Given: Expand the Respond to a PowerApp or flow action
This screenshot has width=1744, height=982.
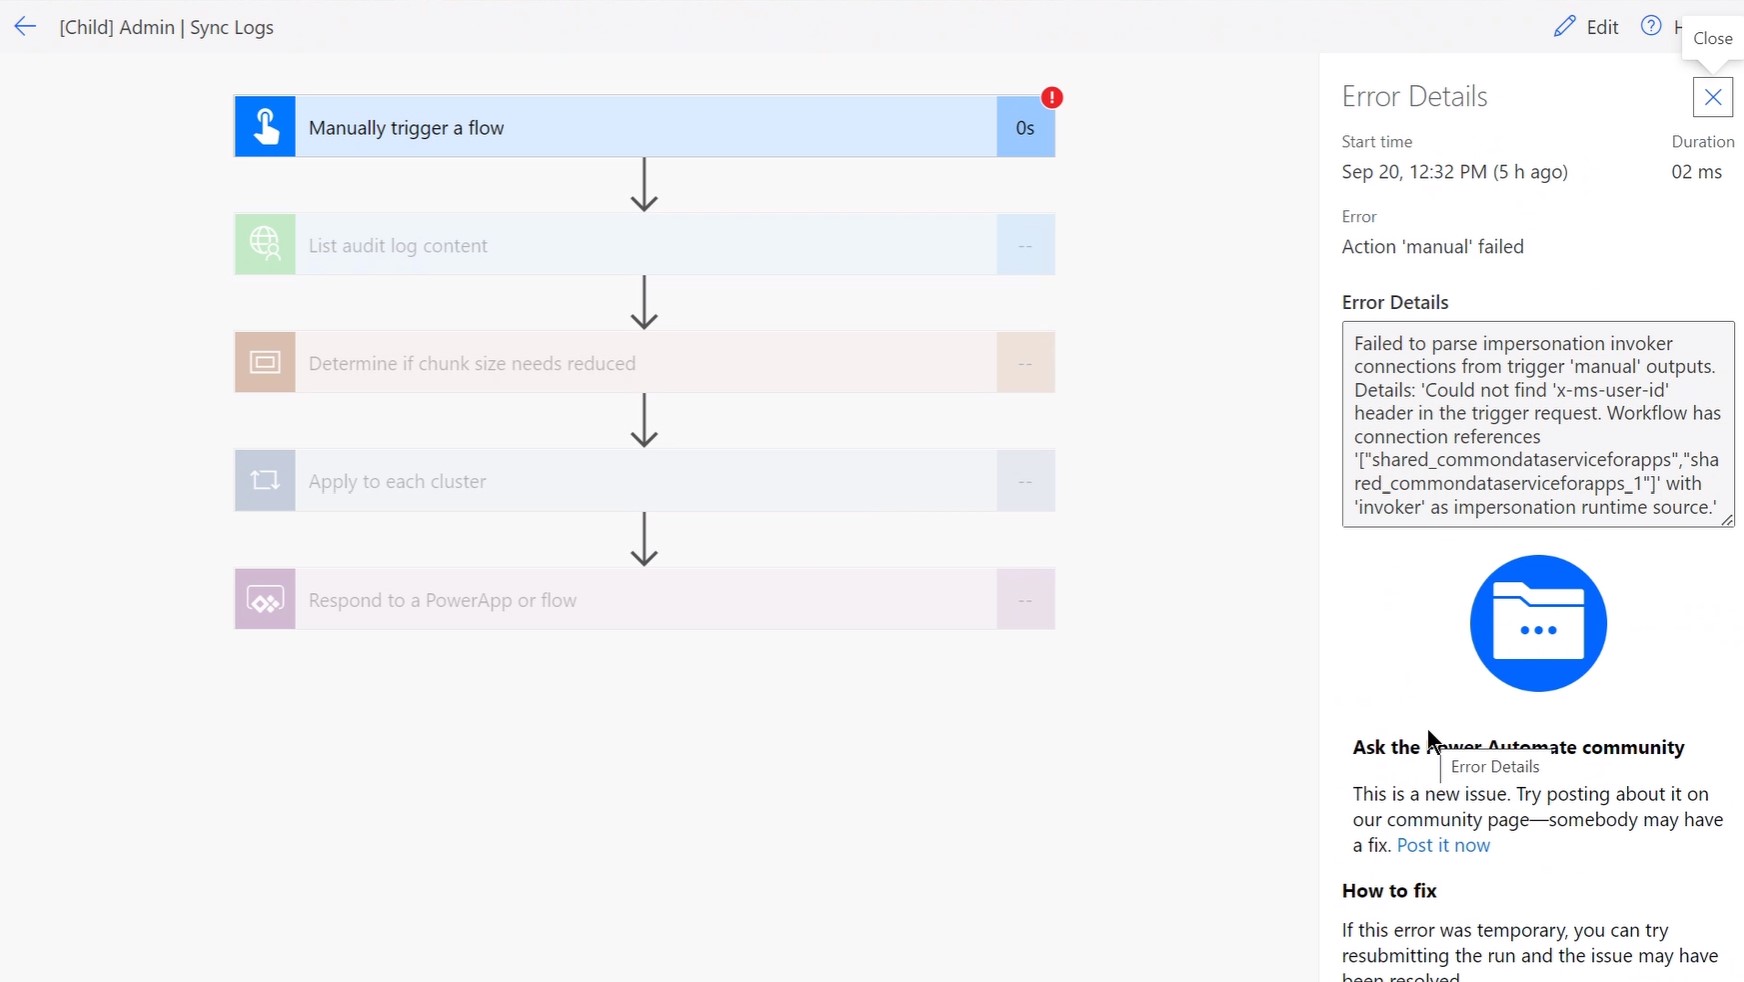Looking at the screenshot, I should (645, 599).
